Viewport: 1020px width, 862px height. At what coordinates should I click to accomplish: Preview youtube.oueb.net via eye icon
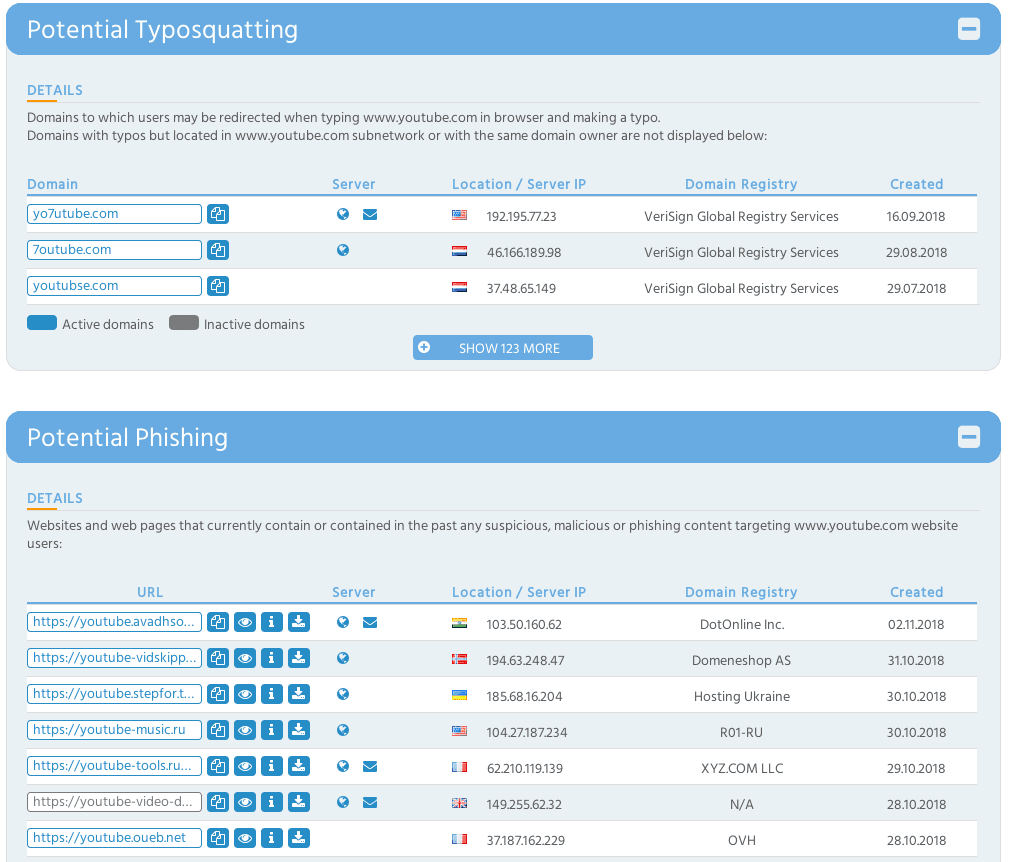click(x=245, y=838)
